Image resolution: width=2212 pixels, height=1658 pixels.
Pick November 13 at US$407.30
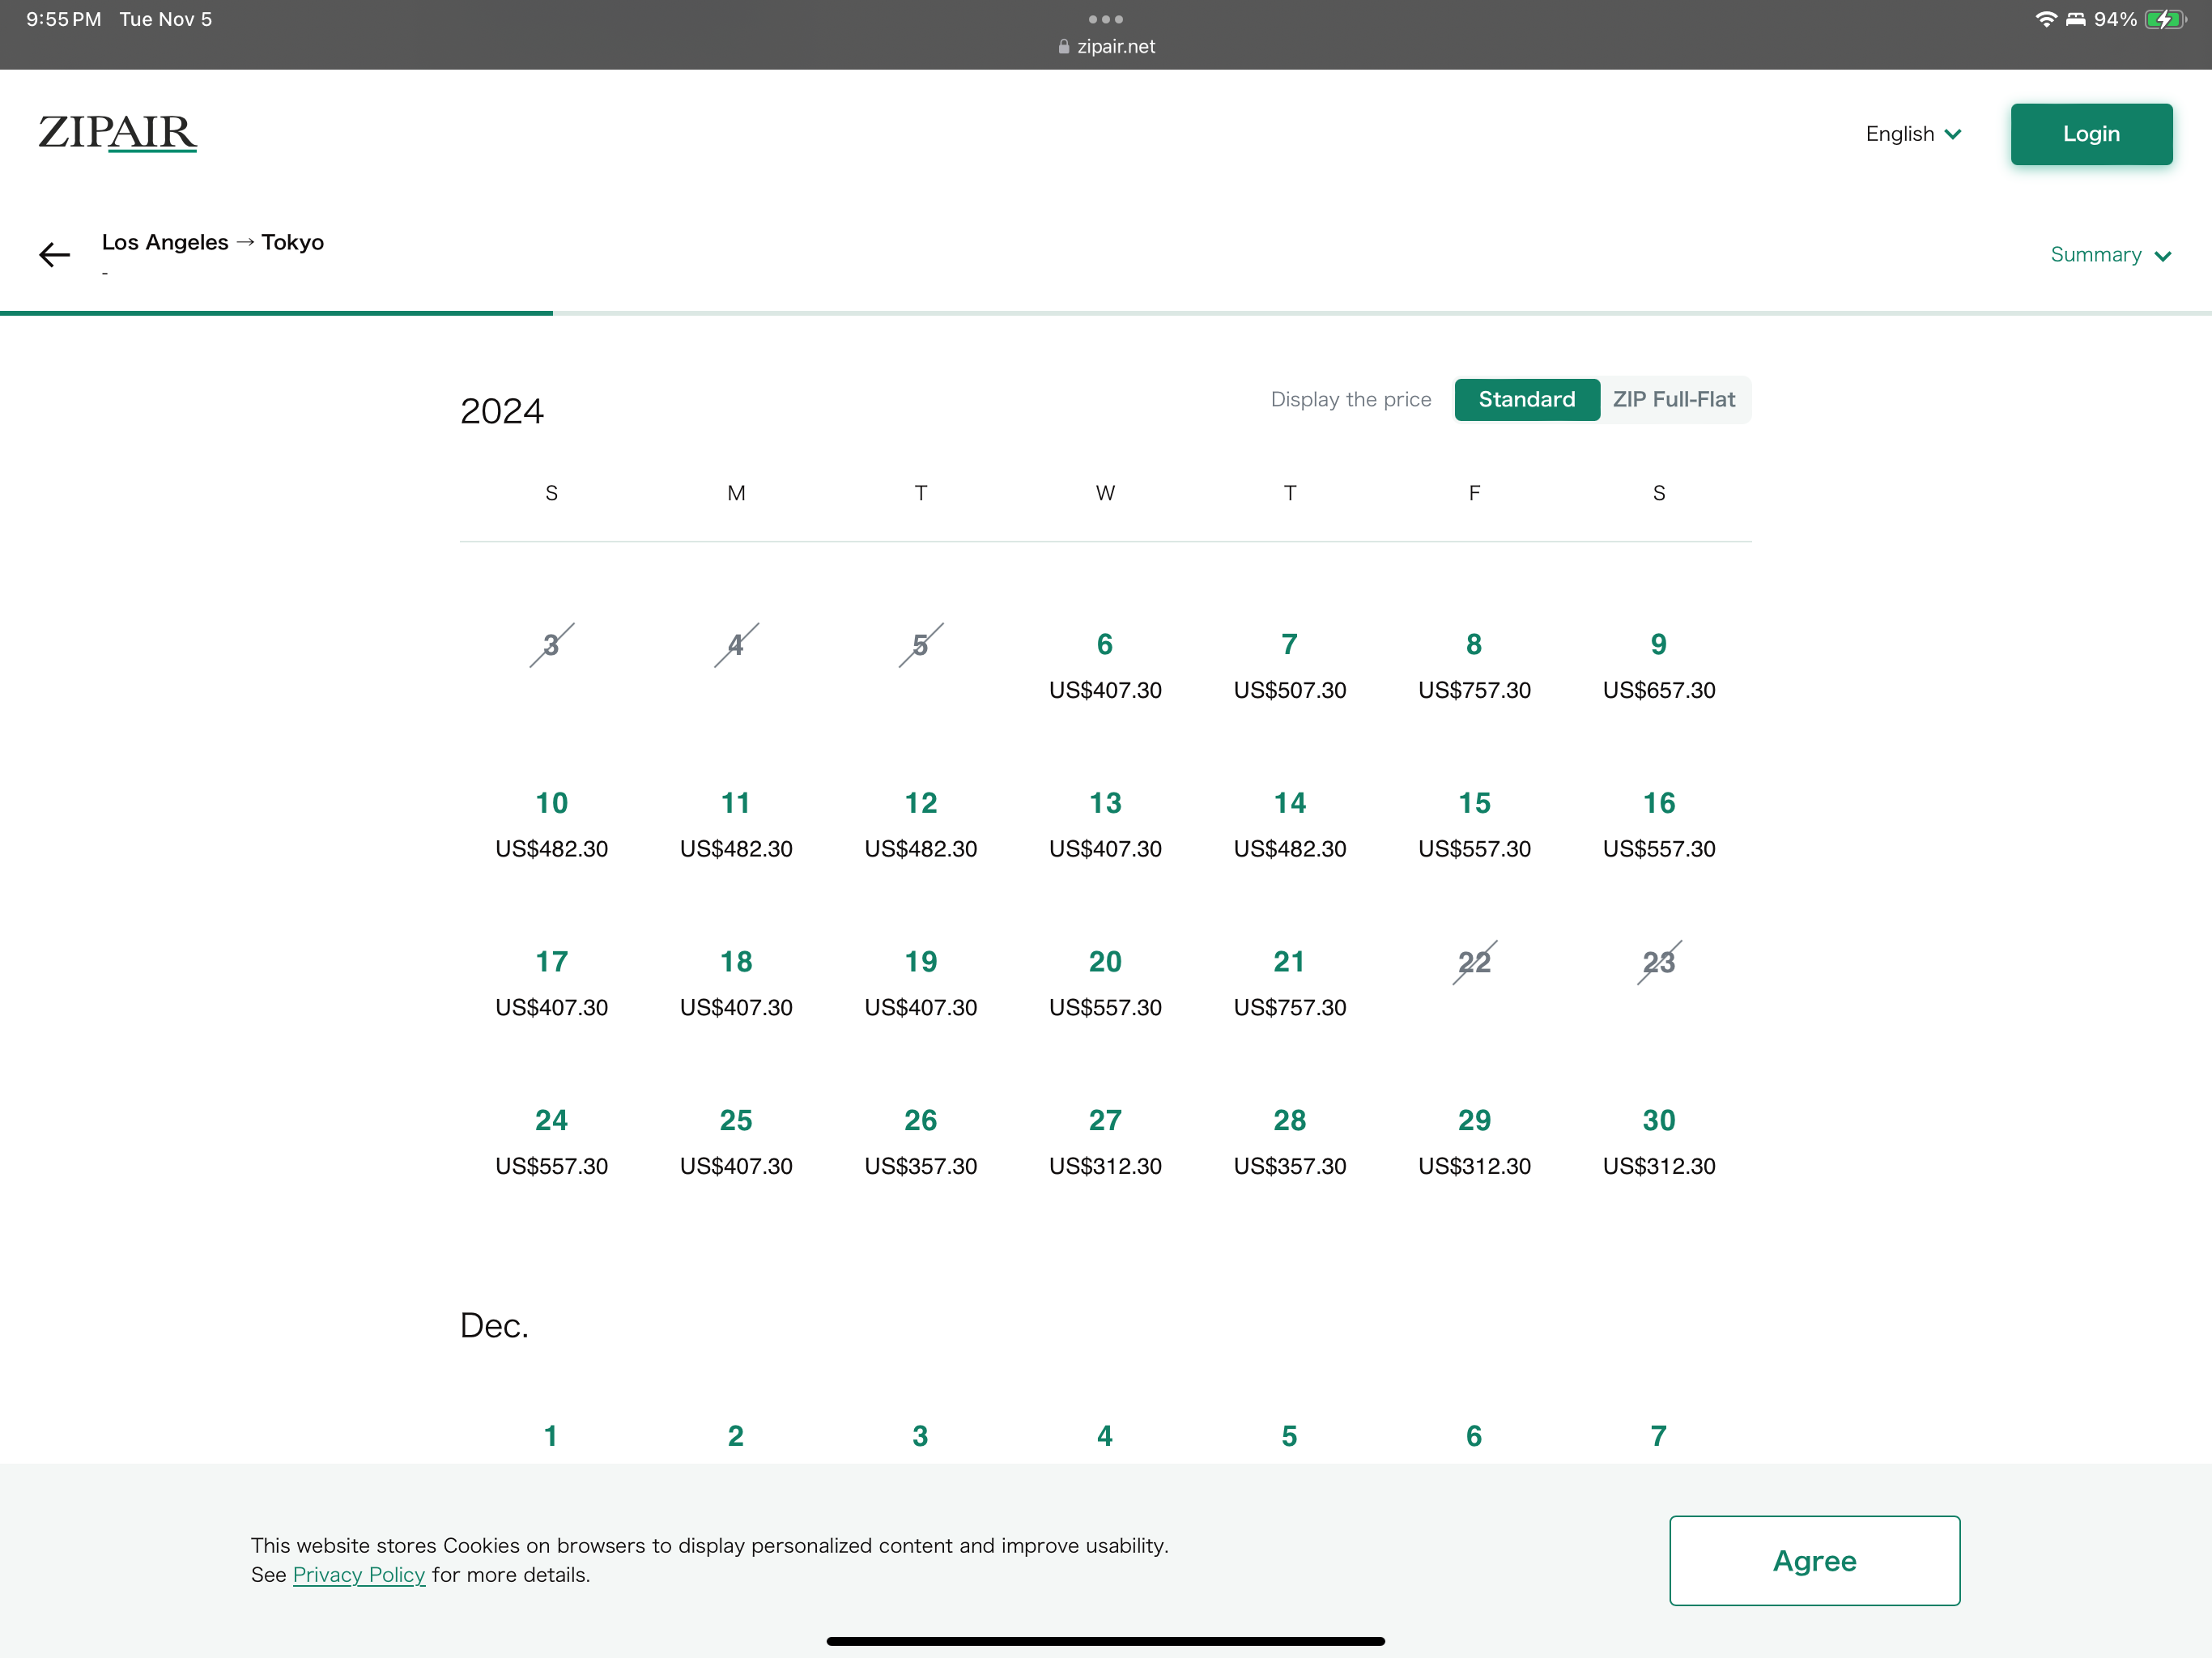(x=1105, y=824)
